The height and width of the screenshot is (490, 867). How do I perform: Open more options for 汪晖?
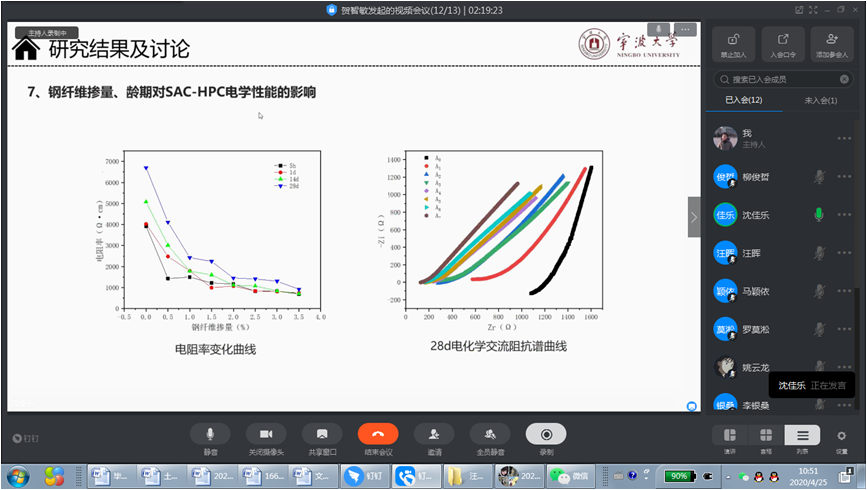click(x=845, y=253)
